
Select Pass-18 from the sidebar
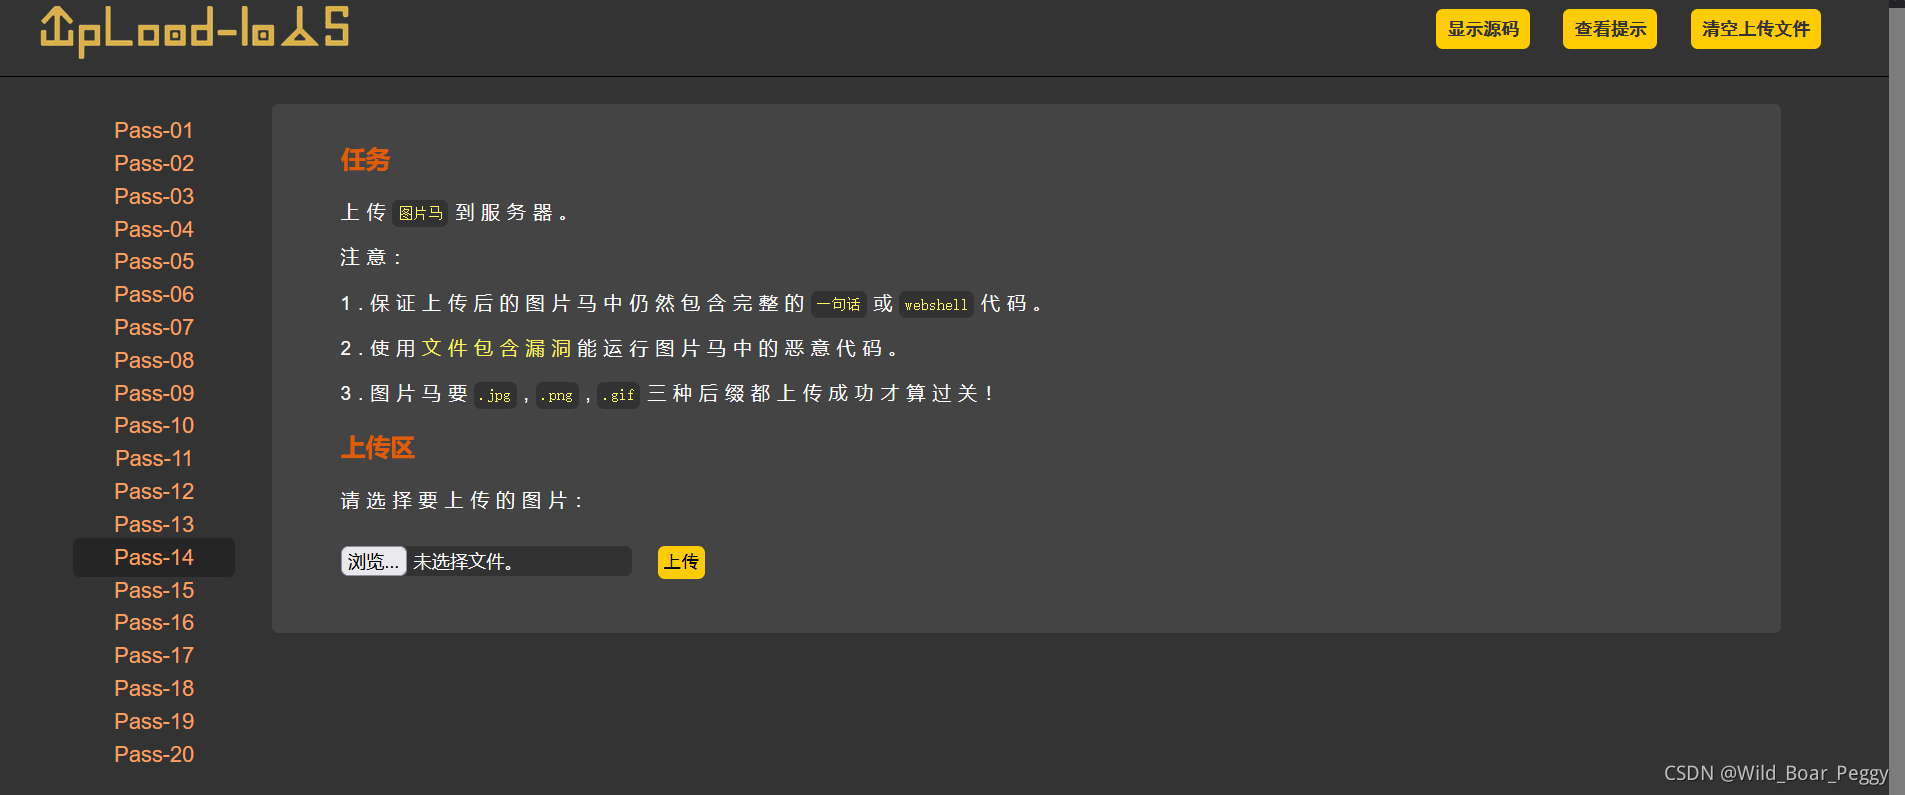coord(154,688)
